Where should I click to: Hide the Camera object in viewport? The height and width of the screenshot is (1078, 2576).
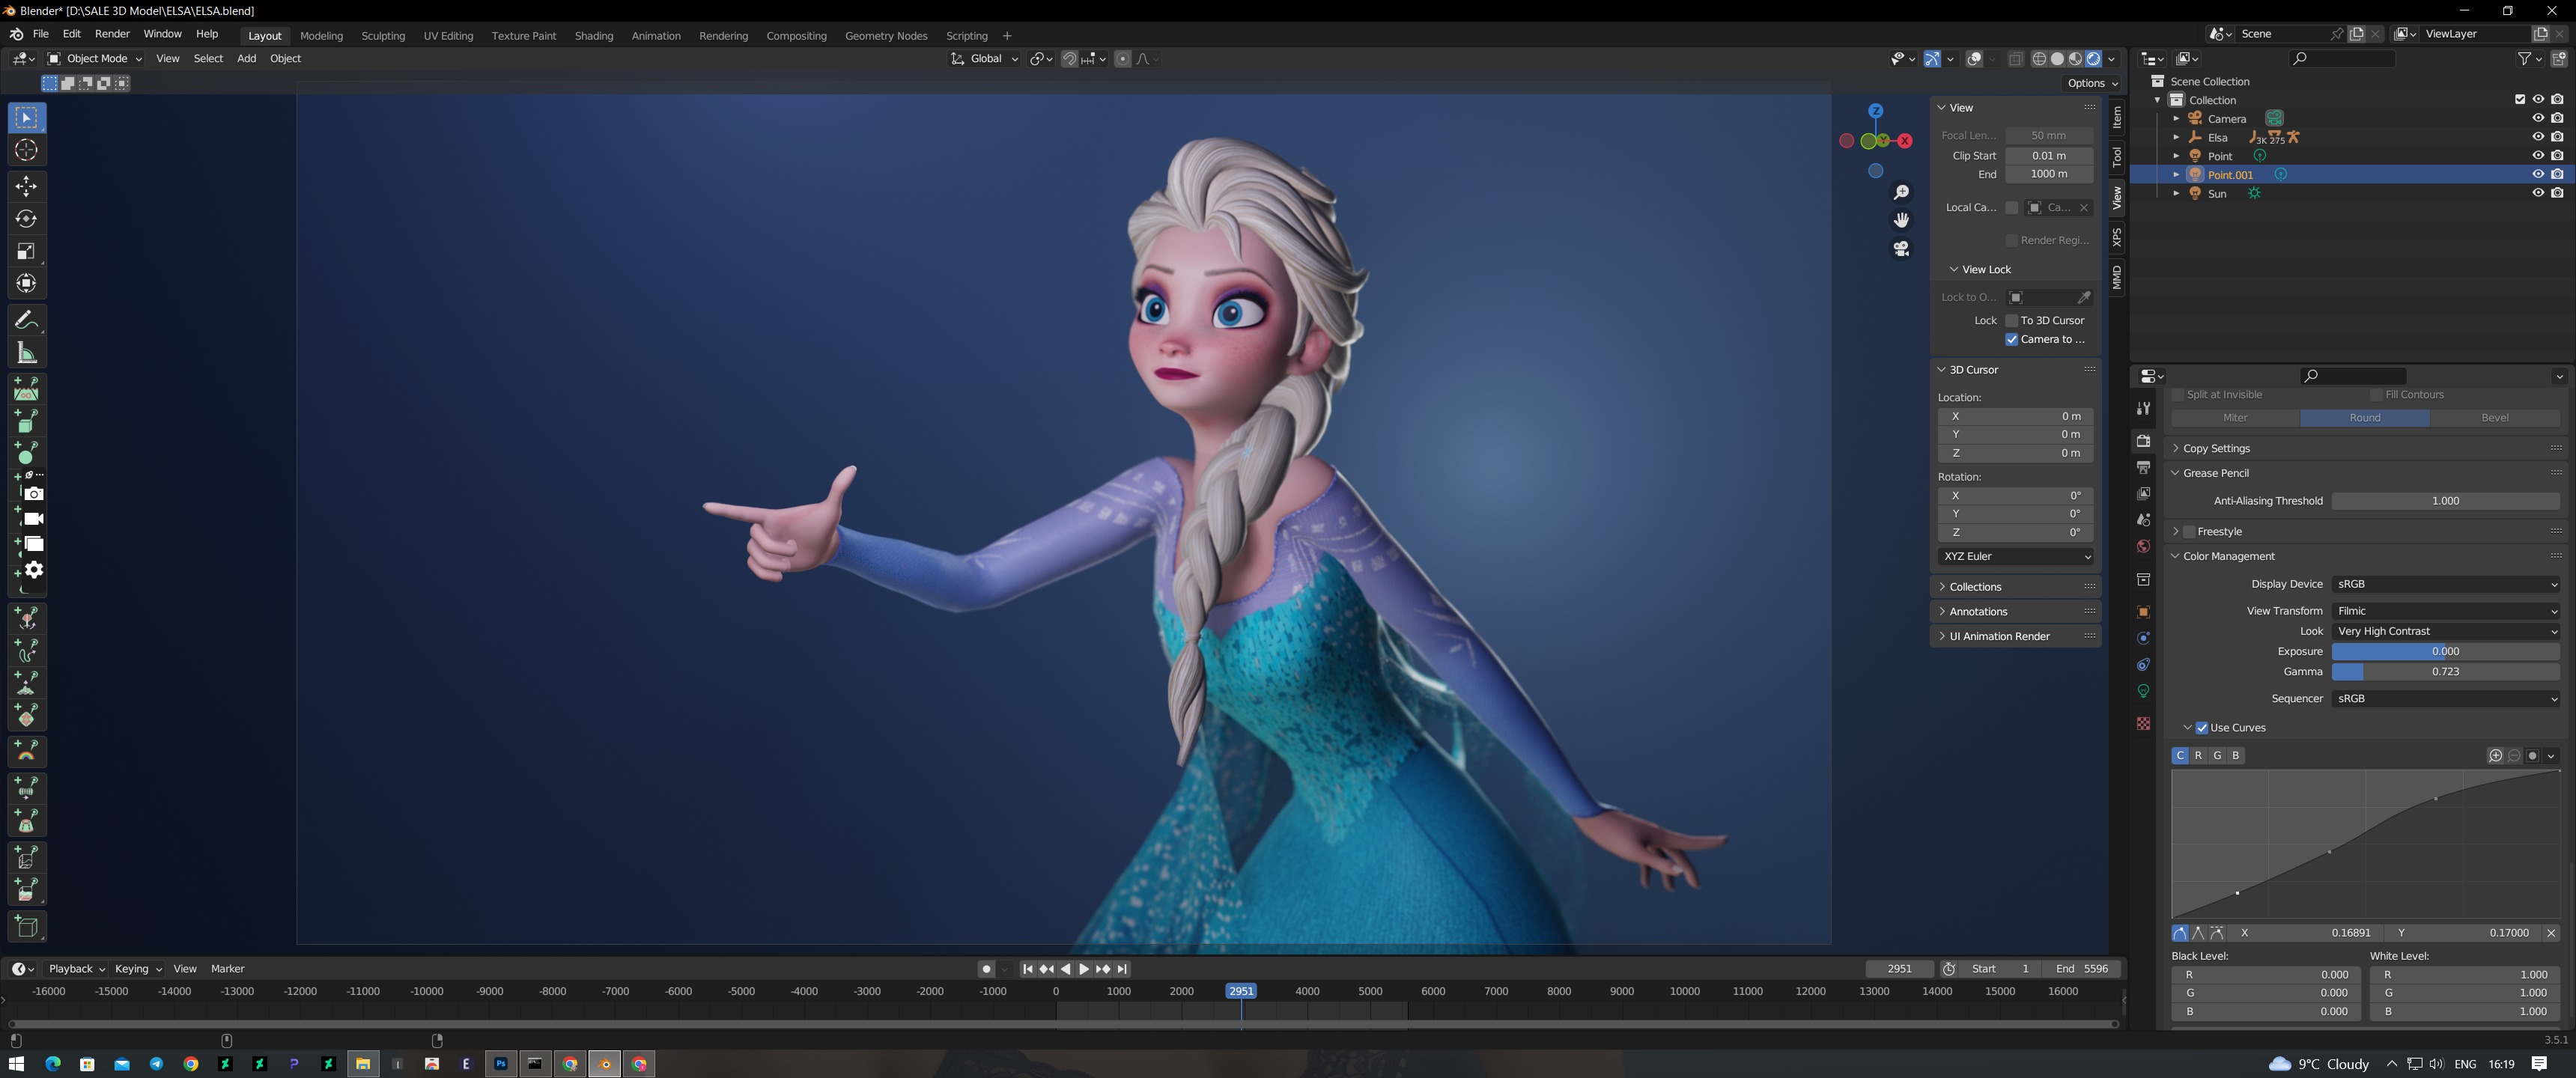coord(2537,118)
